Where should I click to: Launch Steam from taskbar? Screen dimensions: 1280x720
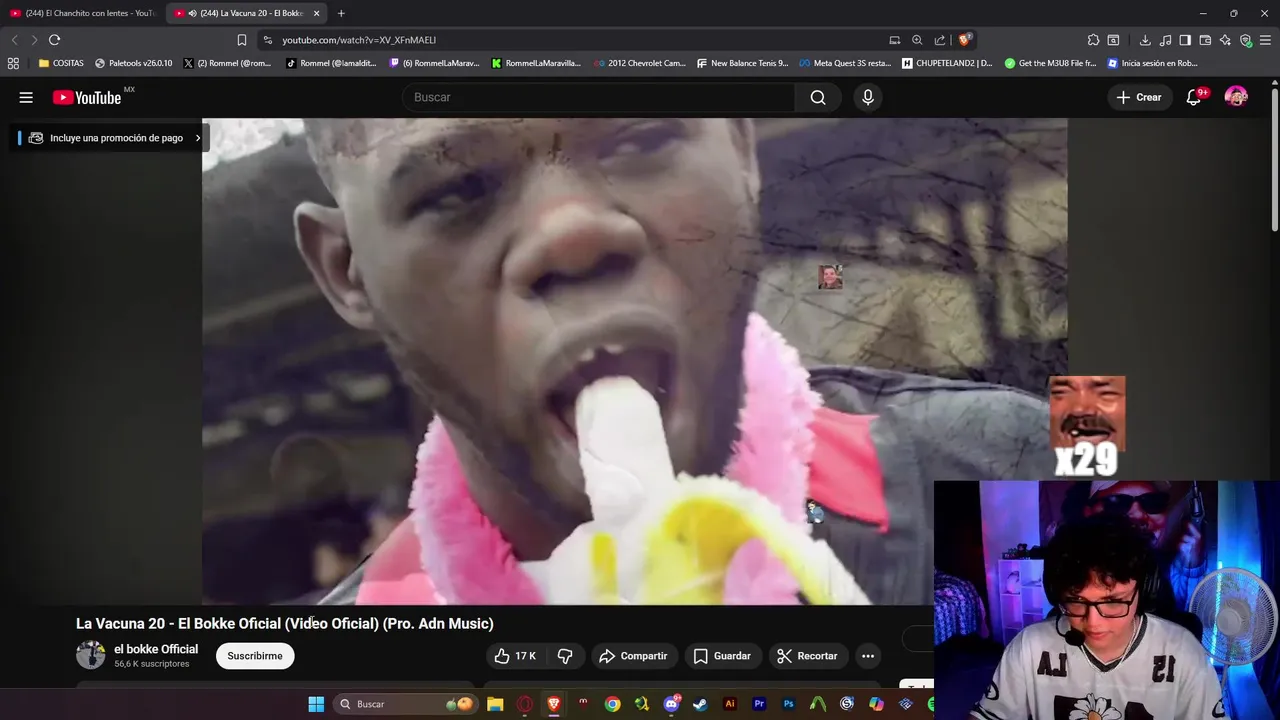tap(700, 704)
